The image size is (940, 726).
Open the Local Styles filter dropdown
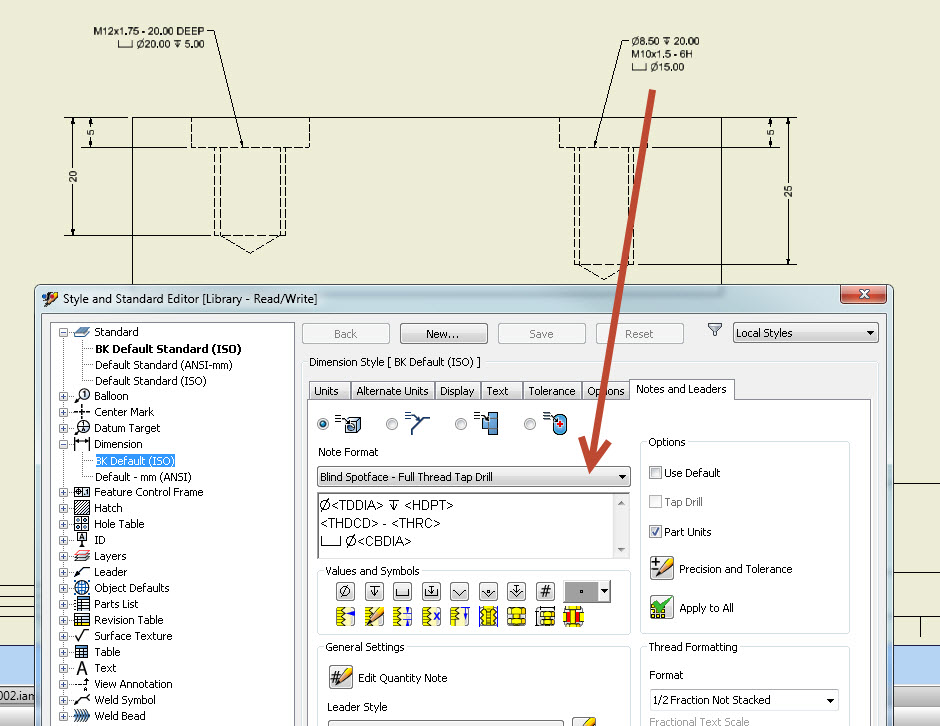[x=870, y=333]
